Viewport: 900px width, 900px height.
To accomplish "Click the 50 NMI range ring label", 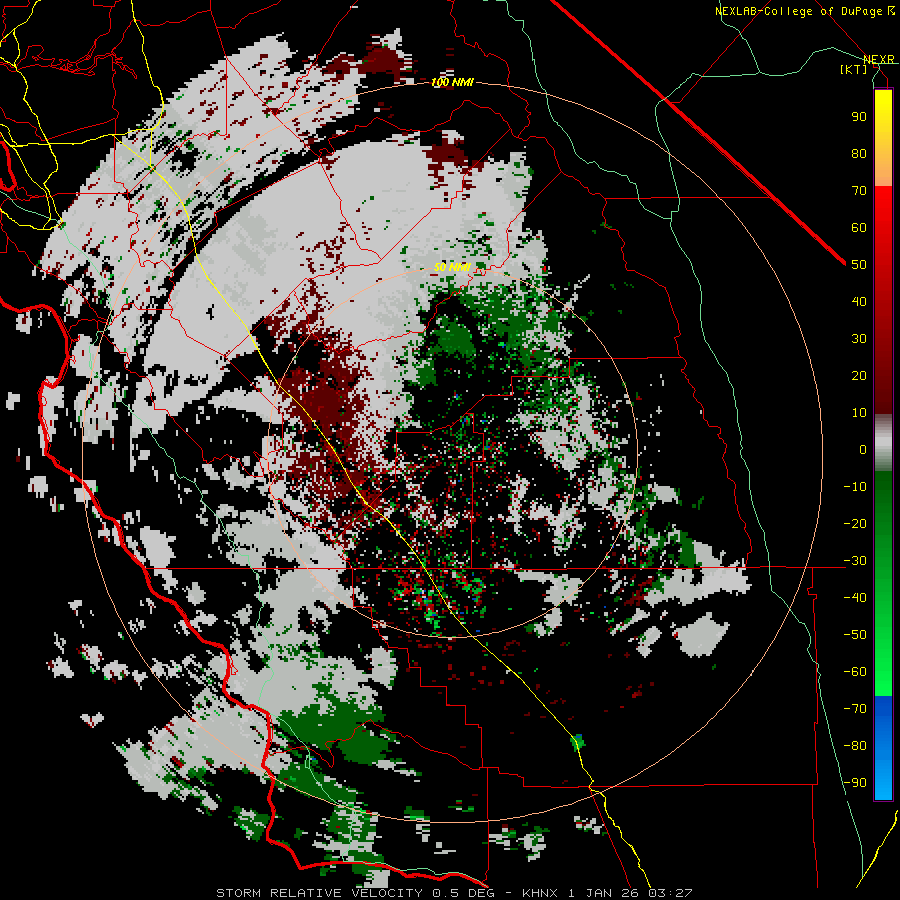I will (x=452, y=267).
